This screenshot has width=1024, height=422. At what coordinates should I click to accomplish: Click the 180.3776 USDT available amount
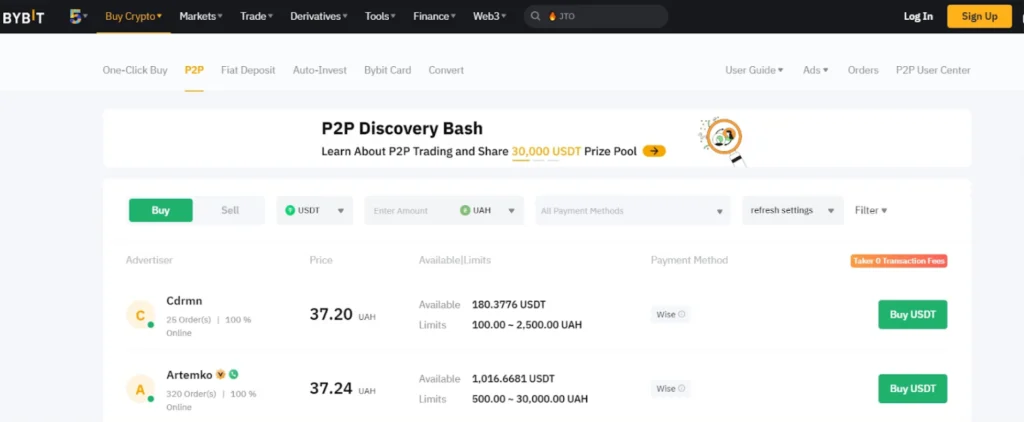click(x=509, y=304)
